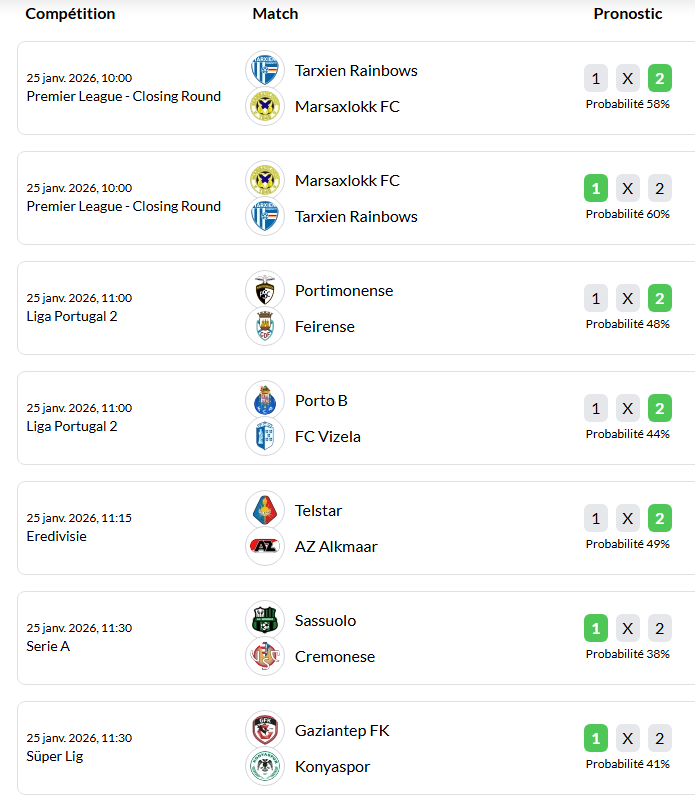Click the AZ Alkmaar team name
This screenshot has height=796, width=695.
(x=336, y=546)
